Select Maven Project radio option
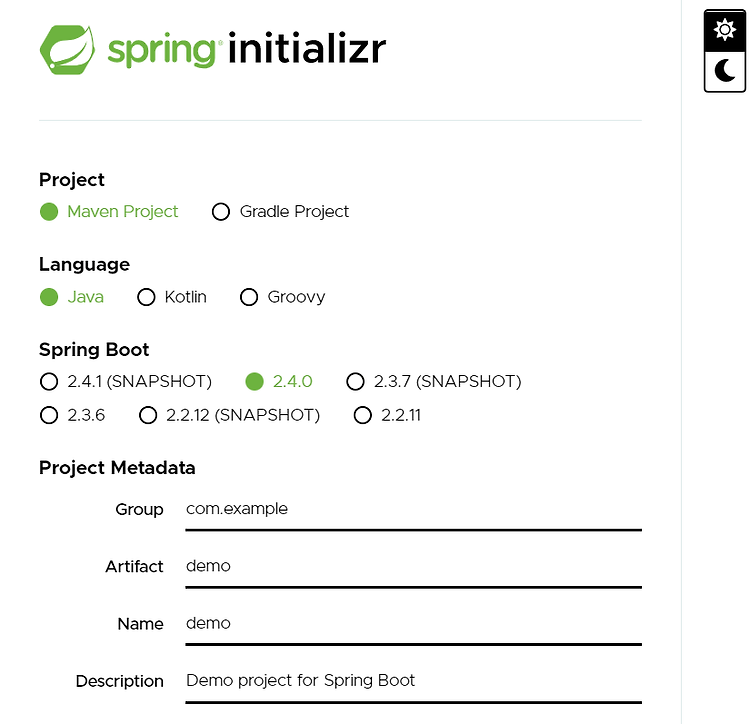750x724 pixels. 109,211
